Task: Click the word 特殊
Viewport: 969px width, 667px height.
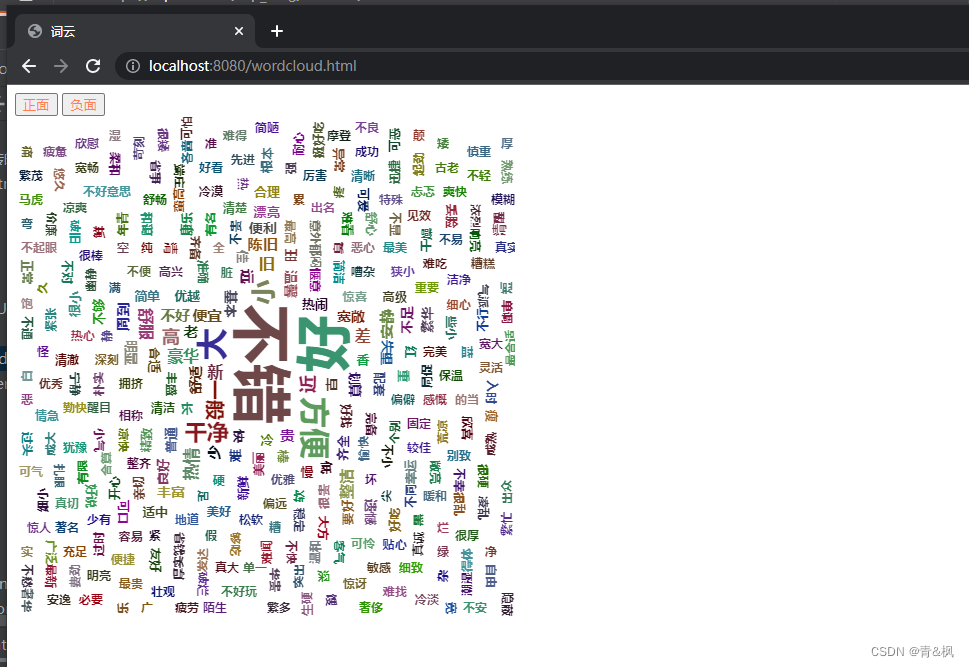Action: [391, 200]
